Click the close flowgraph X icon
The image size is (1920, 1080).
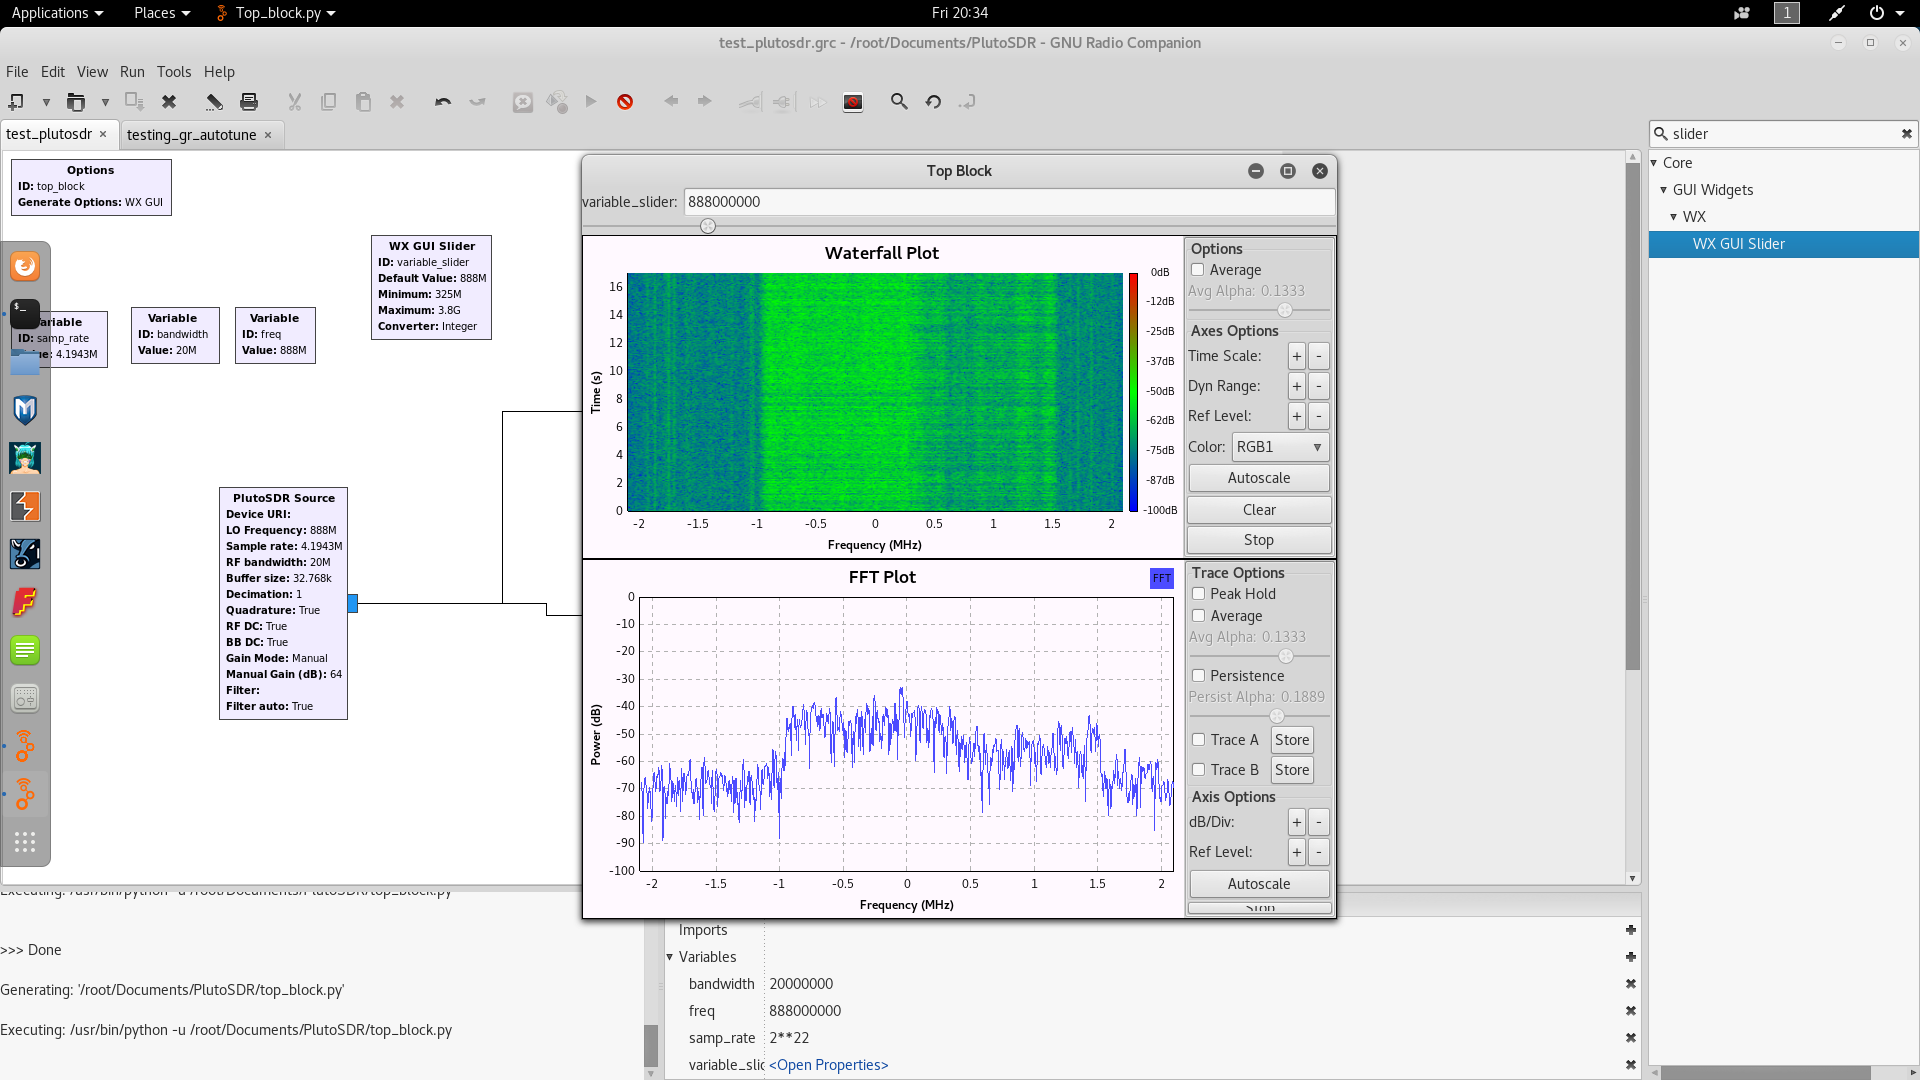pos(169,102)
